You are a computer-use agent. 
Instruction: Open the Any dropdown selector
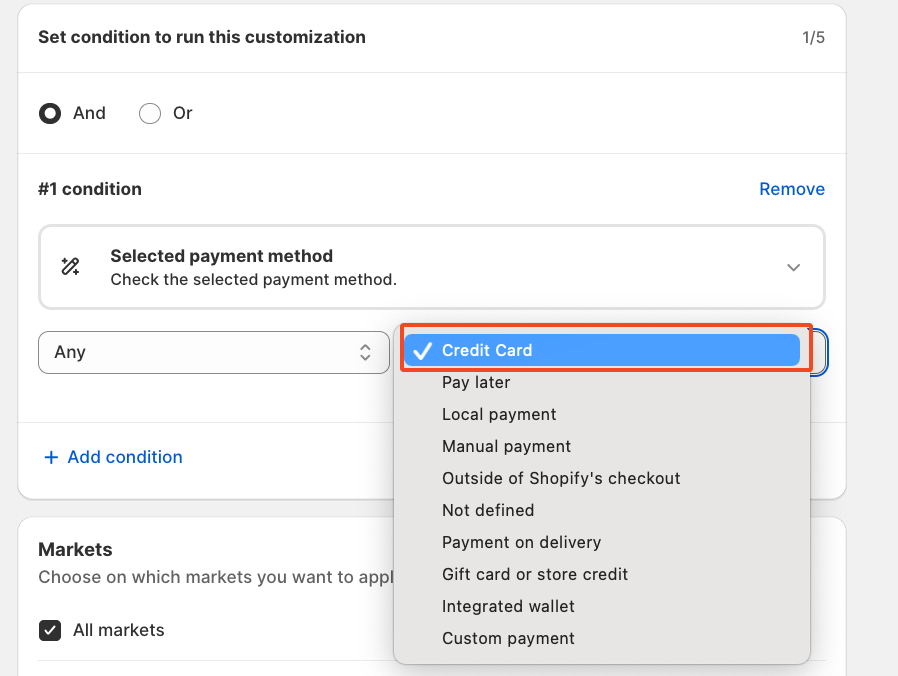click(213, 353)
